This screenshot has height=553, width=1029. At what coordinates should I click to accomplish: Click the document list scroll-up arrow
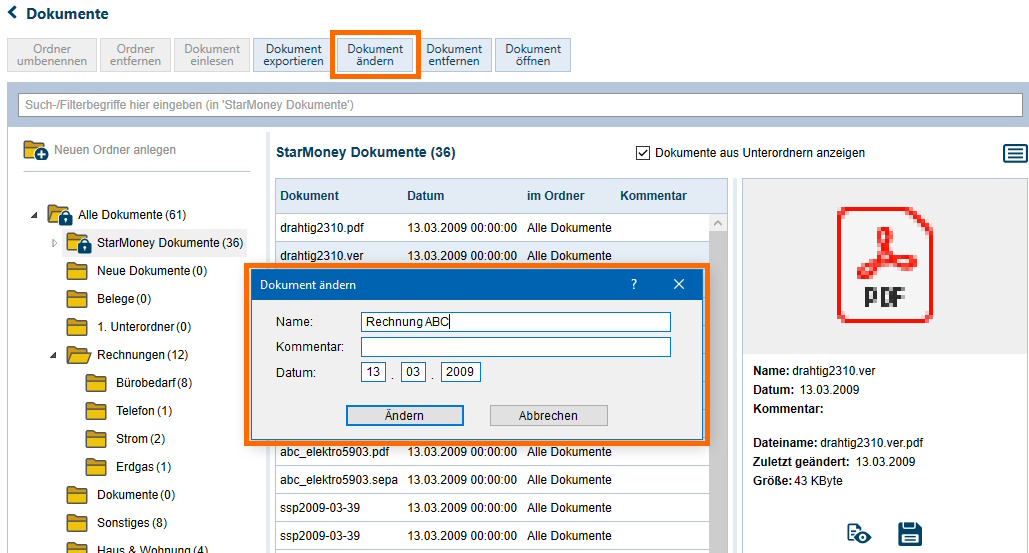[718, 224]
